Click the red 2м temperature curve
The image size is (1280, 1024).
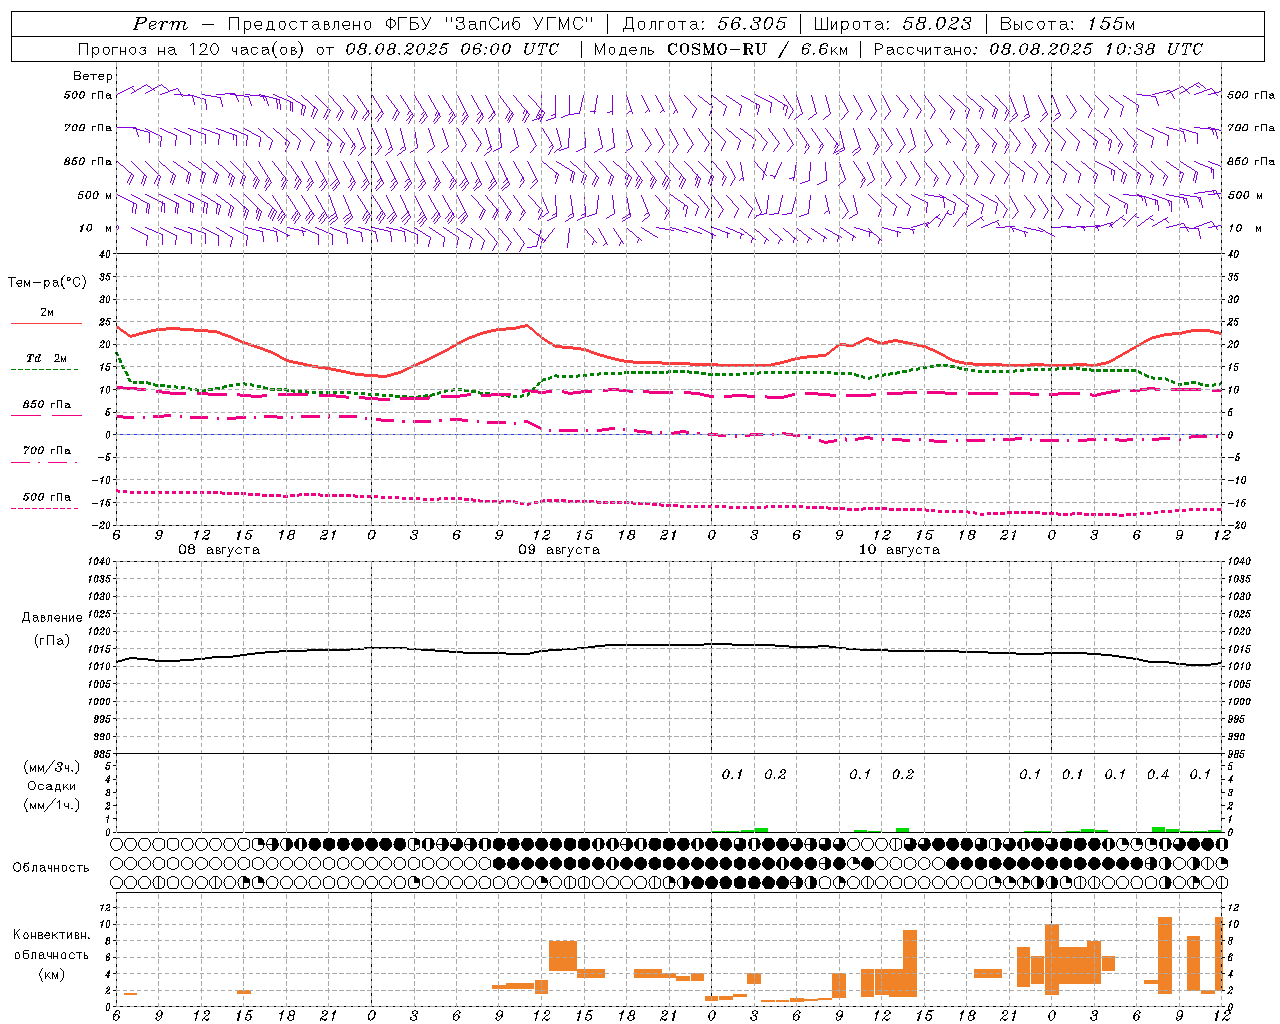(668, 362)
